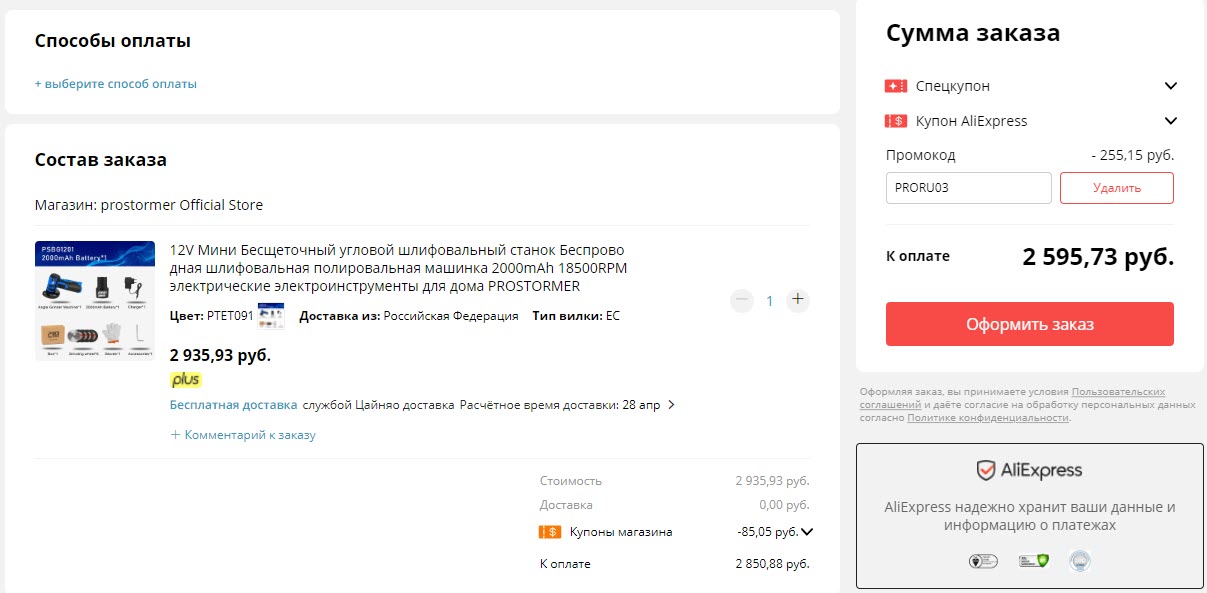Open delivery options chevron next to 28 апр
Screen dimensions: 1207x593
(671, 405)
